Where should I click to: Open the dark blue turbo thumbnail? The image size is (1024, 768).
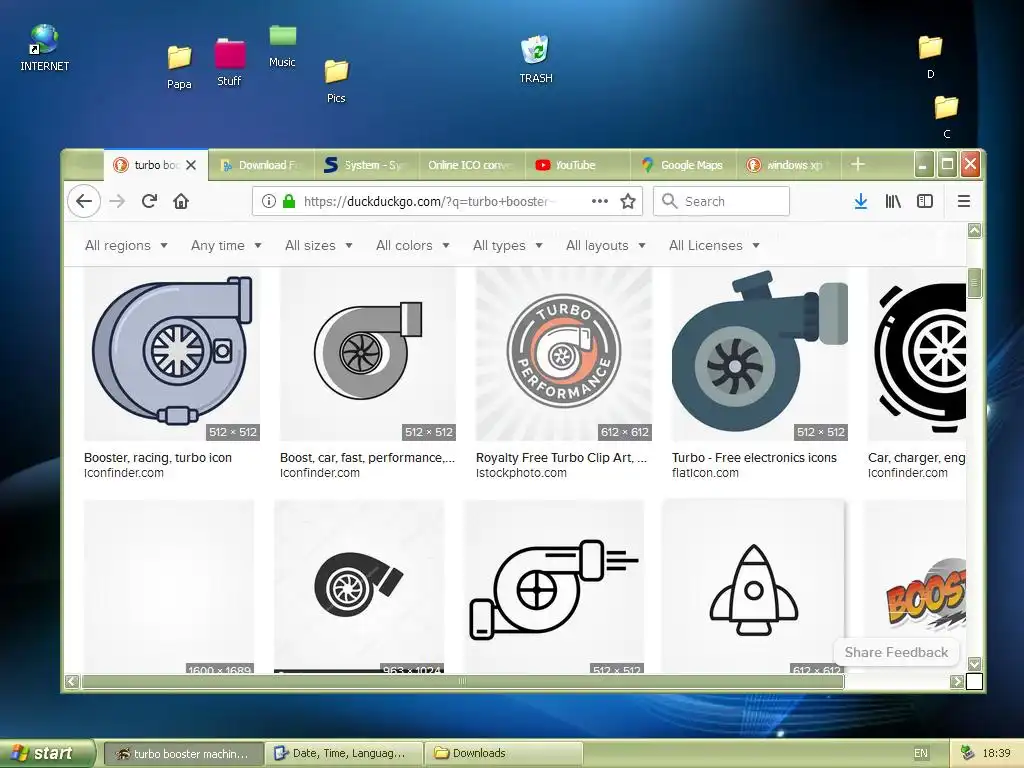click(760, 354)
